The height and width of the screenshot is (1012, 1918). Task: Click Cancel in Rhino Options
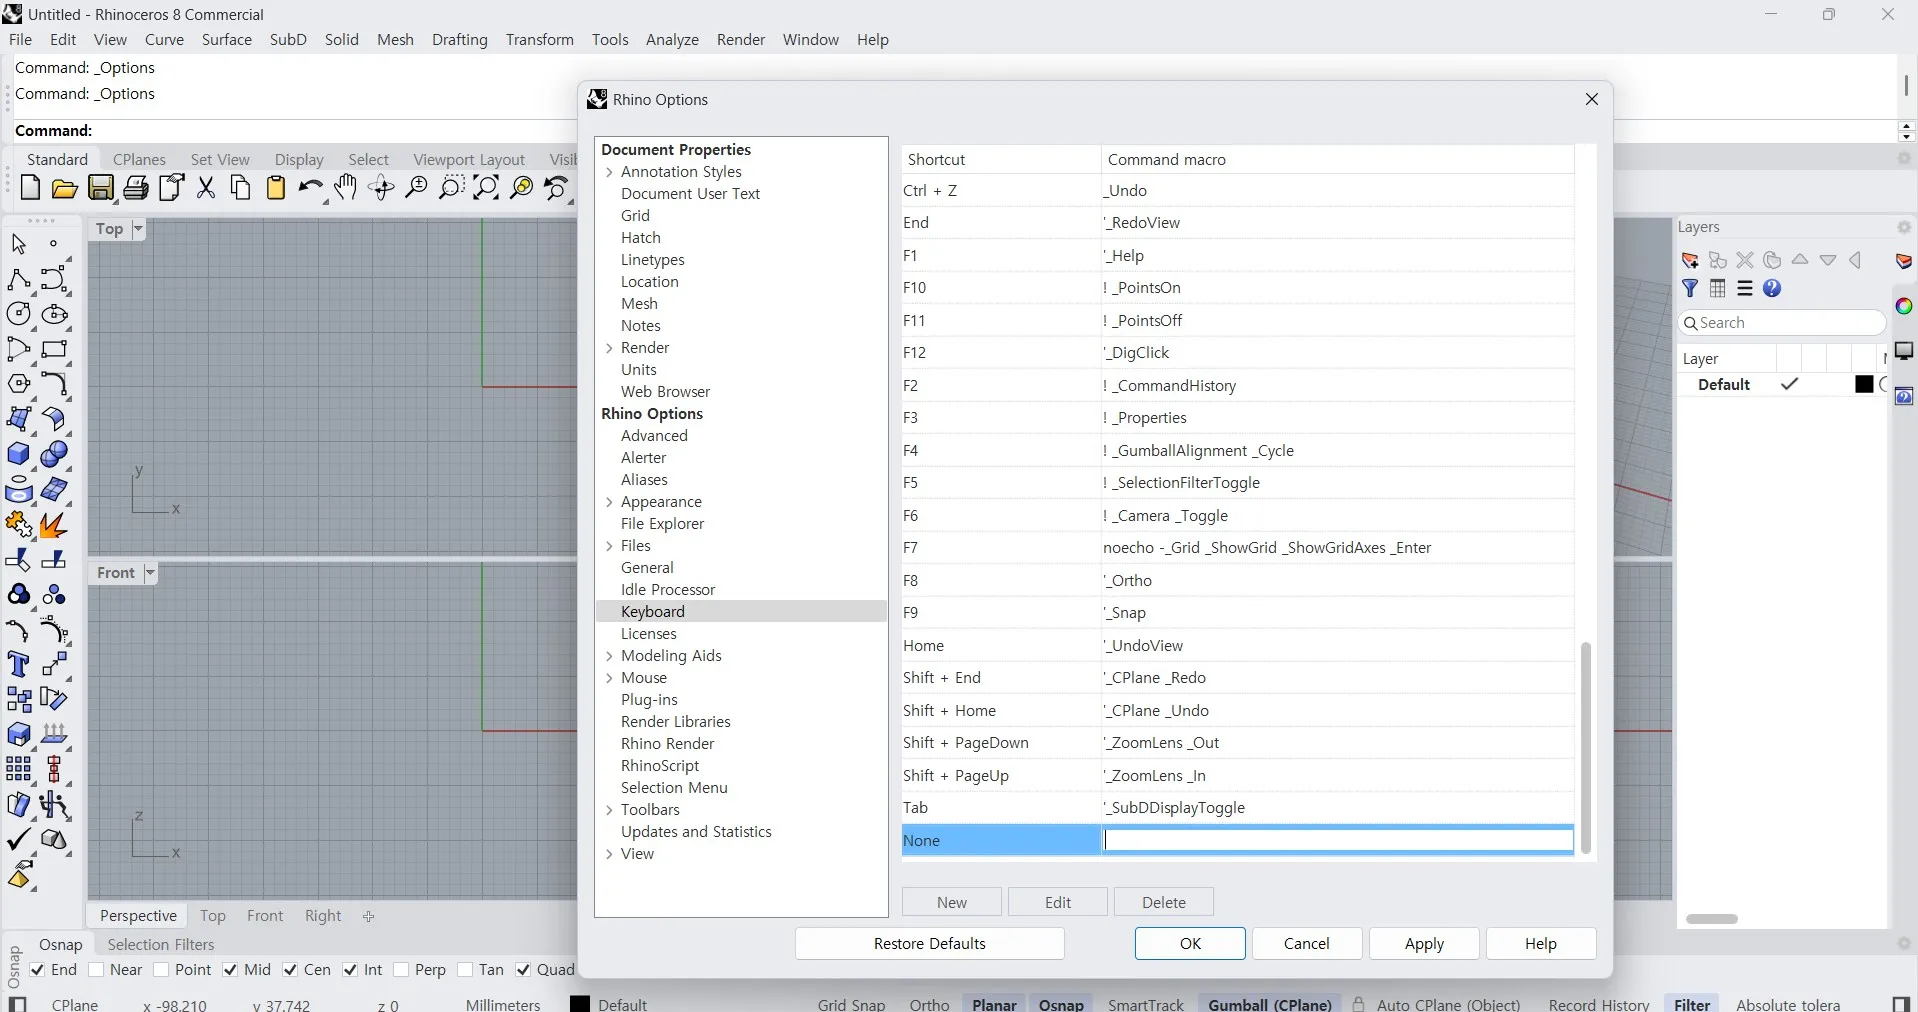tap(1307, 944)
